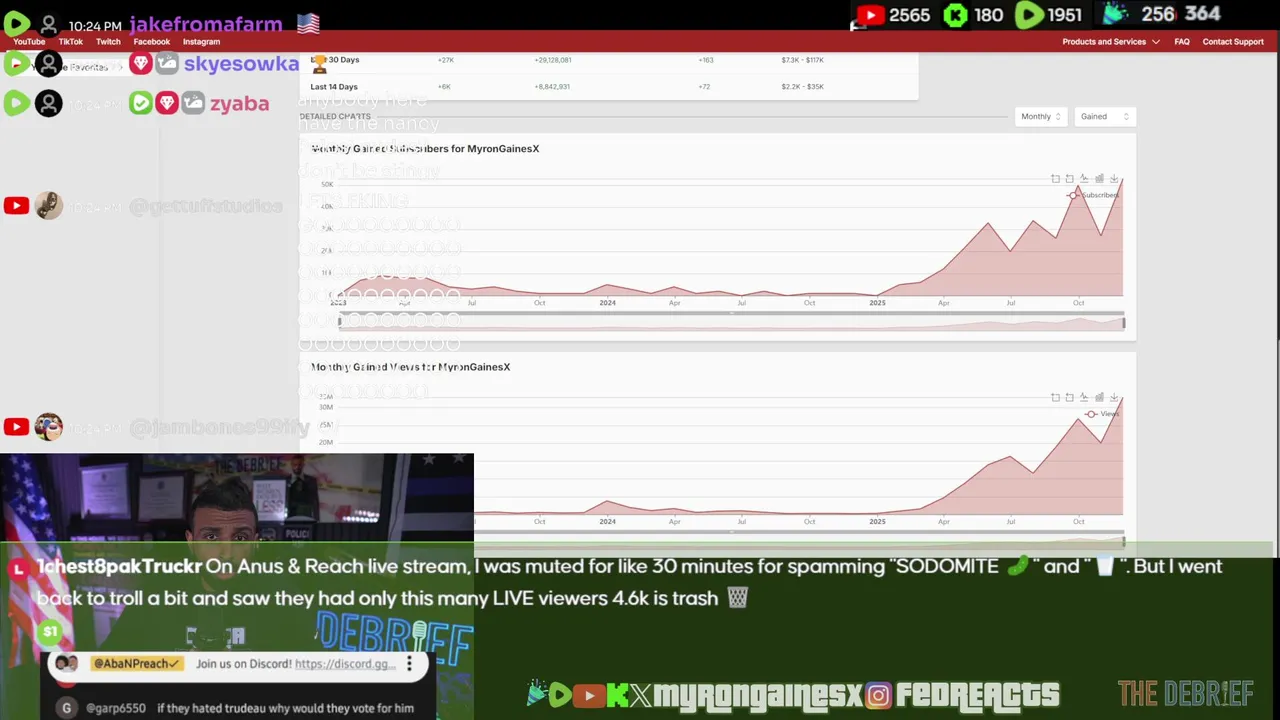Image resolution: width=1280 pixels, height=720 pixels.
Task: Click the YouTube icon beside @jambones chat
Action: [16, 427]
